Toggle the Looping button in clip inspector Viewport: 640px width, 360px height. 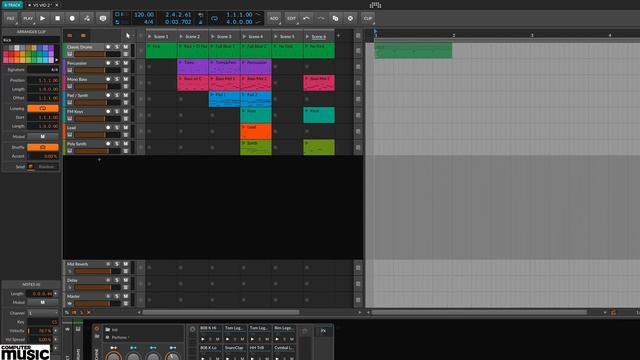click(43, 109)
